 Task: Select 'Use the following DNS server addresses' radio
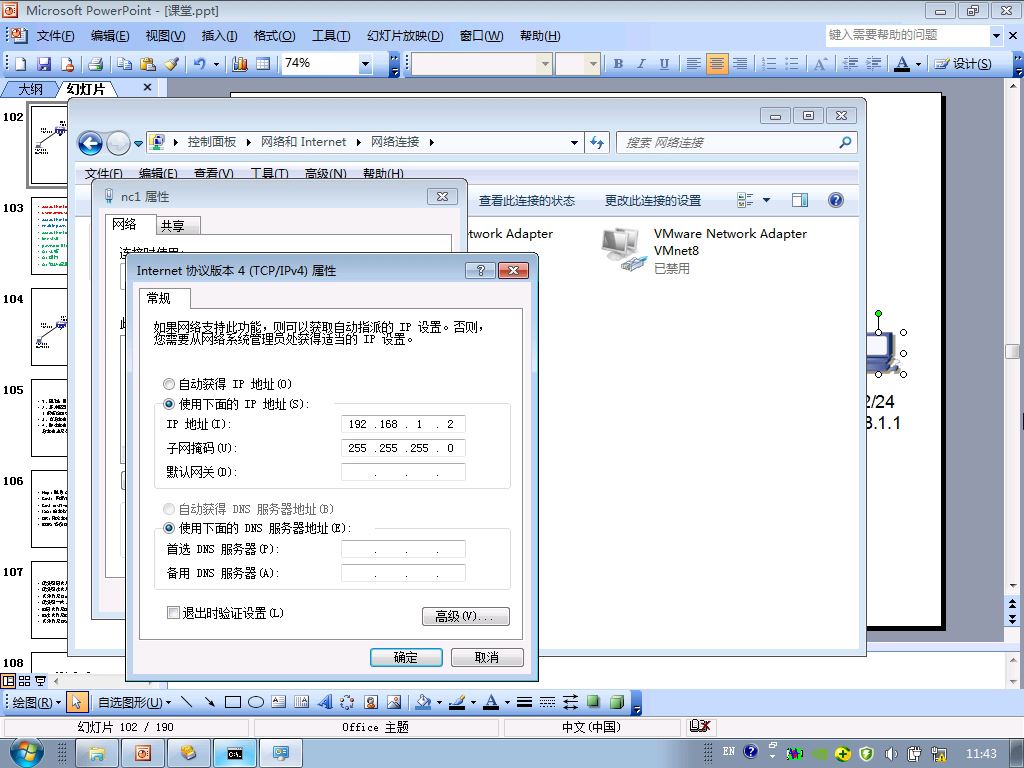(x=169, y=528)
